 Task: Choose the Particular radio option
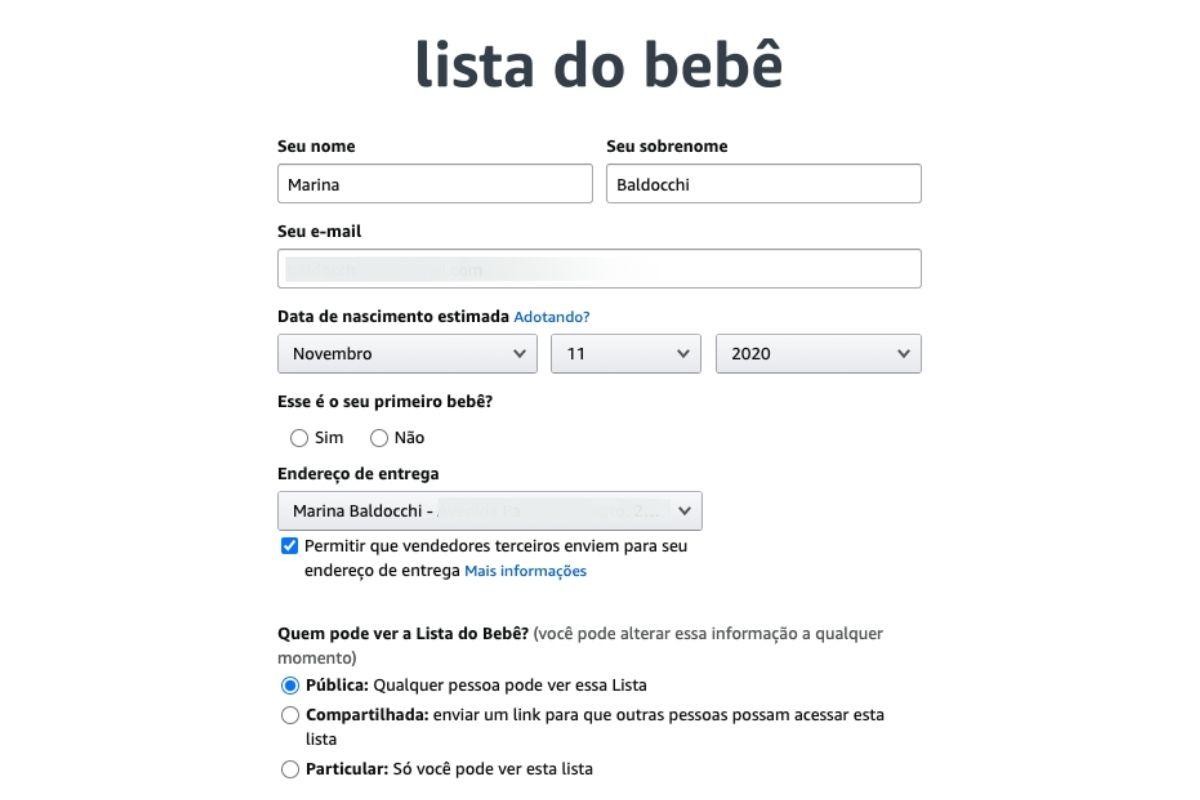coord(290,770)
